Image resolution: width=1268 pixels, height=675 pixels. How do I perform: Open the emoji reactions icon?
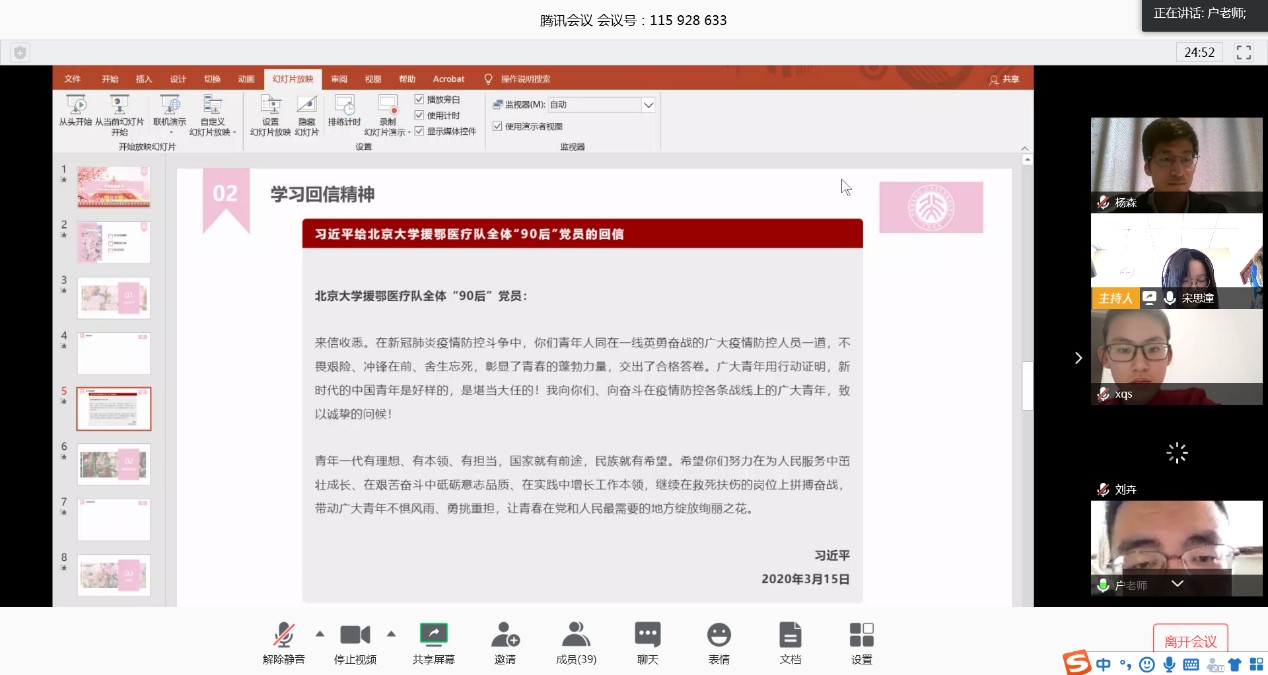coord(718,636)
